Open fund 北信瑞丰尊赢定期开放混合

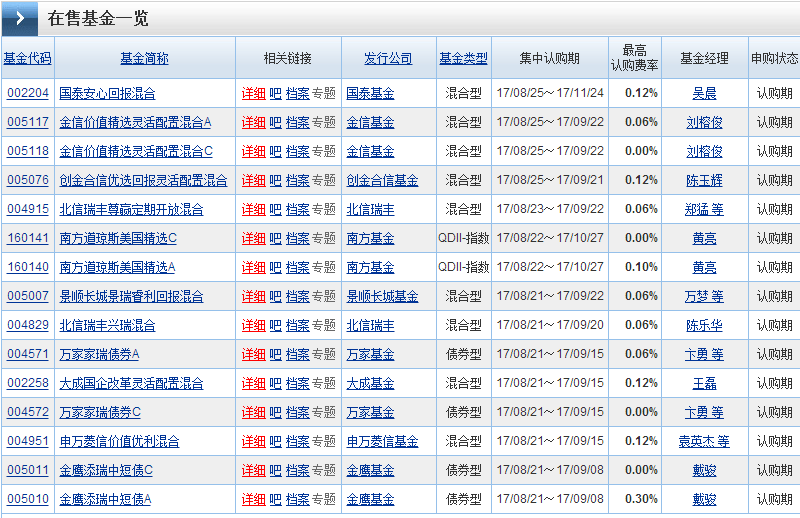click(131, 209)
